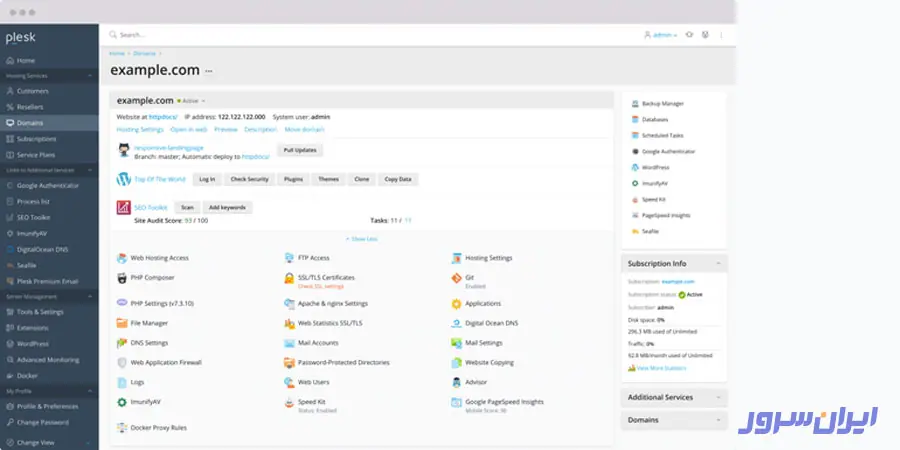Screen dimensions: 900x450
Task: Click the Speed Kit icon in grid
Action: (289, 403)
